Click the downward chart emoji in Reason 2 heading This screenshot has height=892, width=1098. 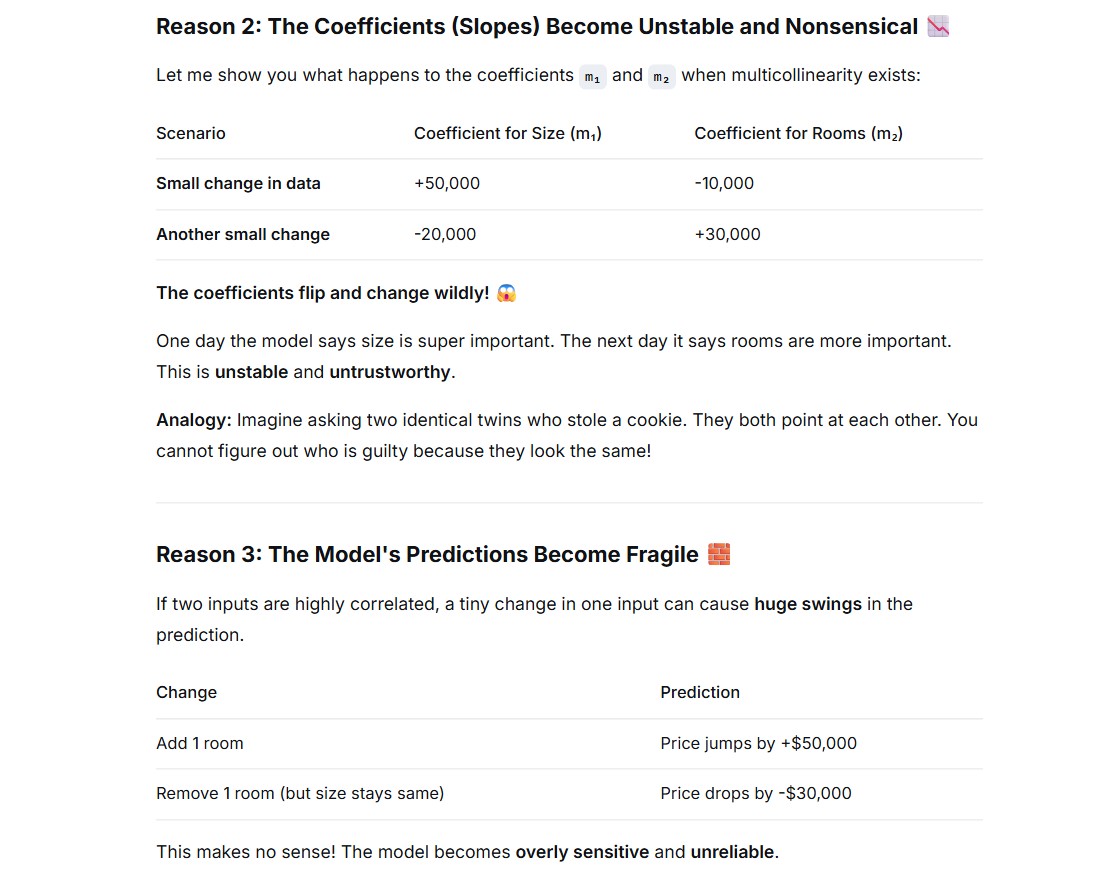click(x=938, y=27)
